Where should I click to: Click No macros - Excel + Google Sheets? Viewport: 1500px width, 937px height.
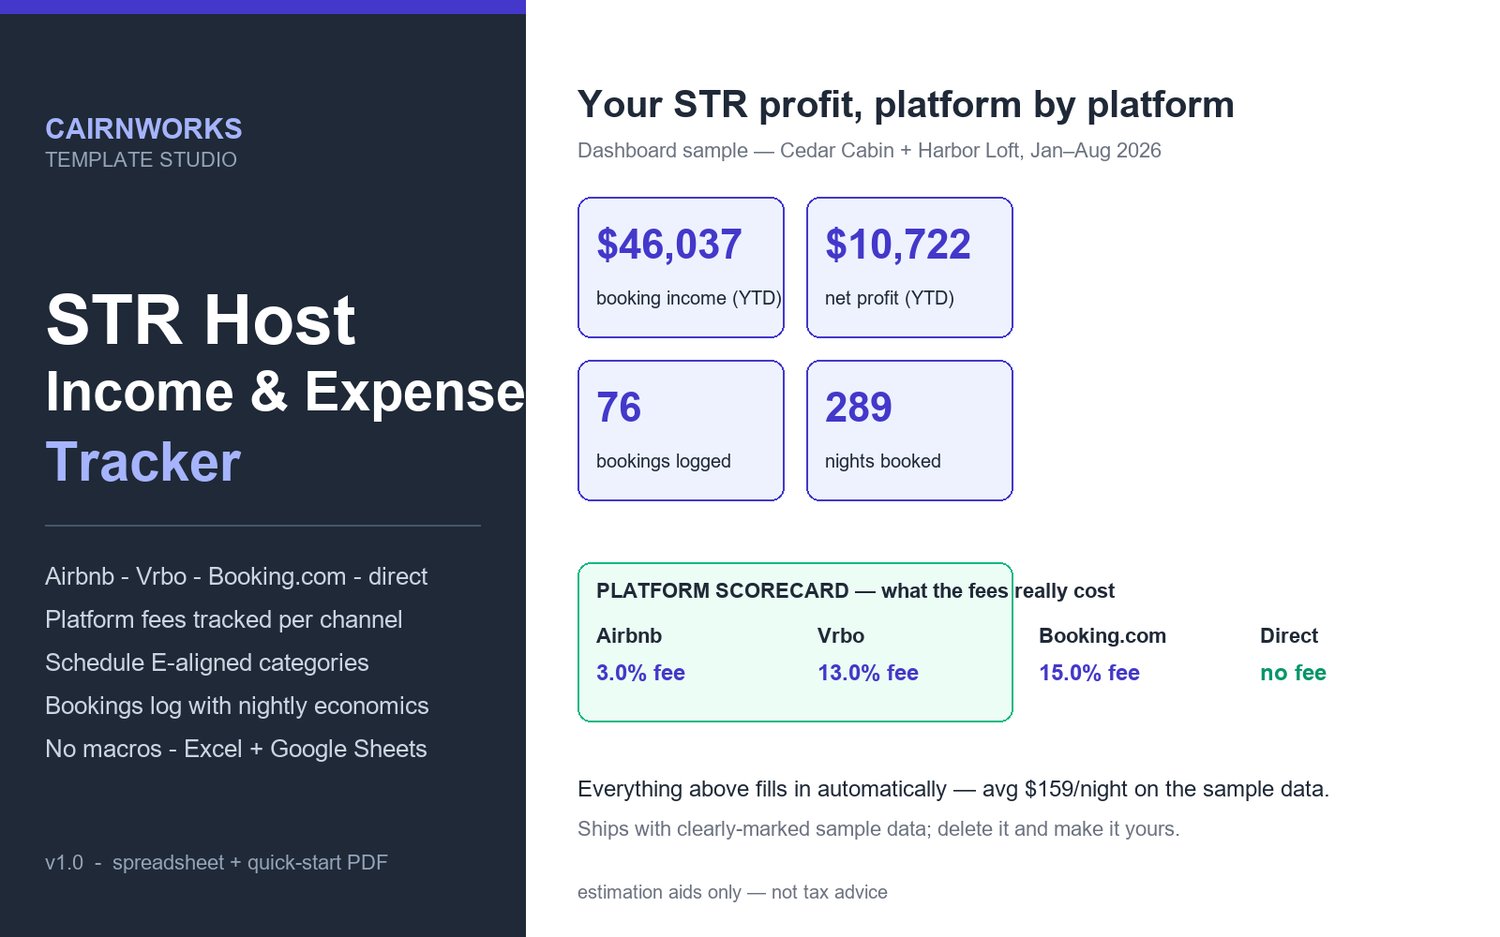click(x=236, y=749)
